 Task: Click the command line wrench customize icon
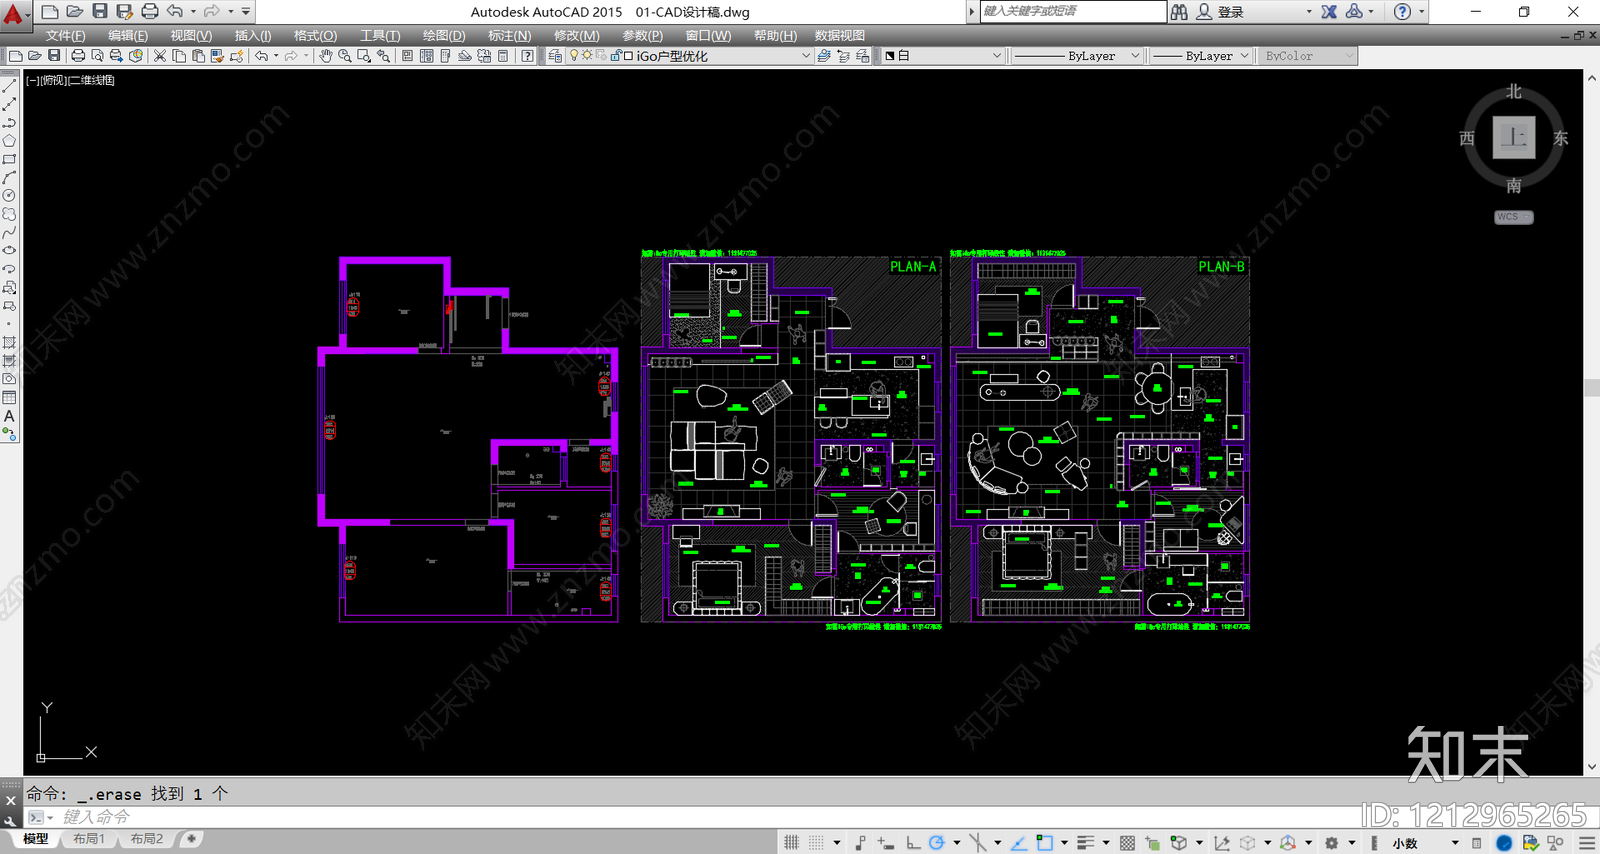[11, 820]
